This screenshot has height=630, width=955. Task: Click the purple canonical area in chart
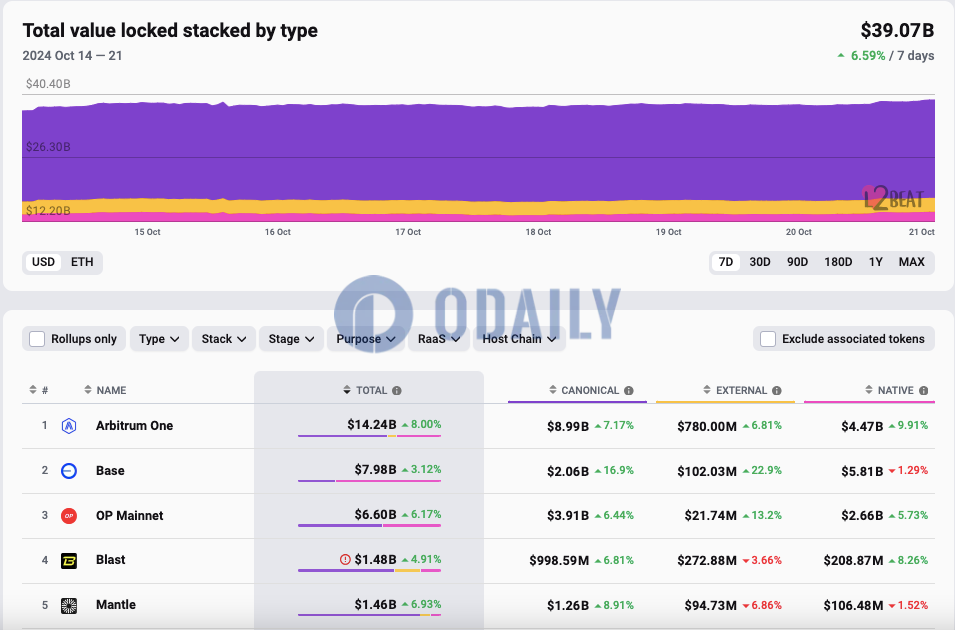(x=478, y=152)
